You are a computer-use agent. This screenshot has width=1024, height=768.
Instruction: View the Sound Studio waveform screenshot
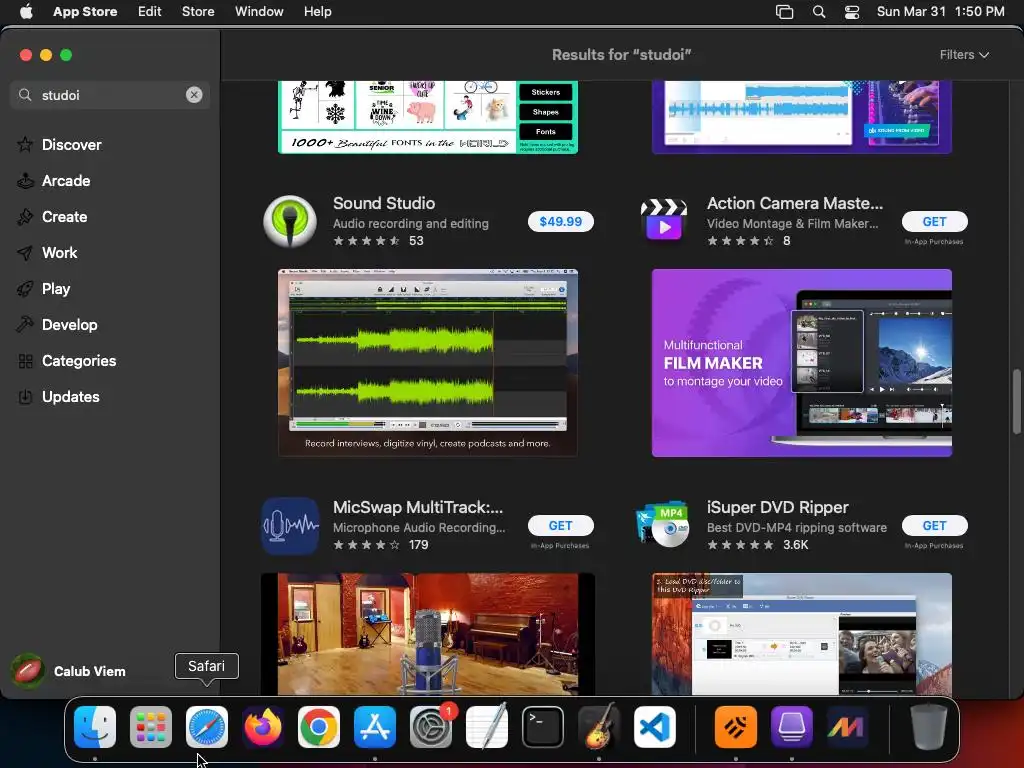pos(428,362)
